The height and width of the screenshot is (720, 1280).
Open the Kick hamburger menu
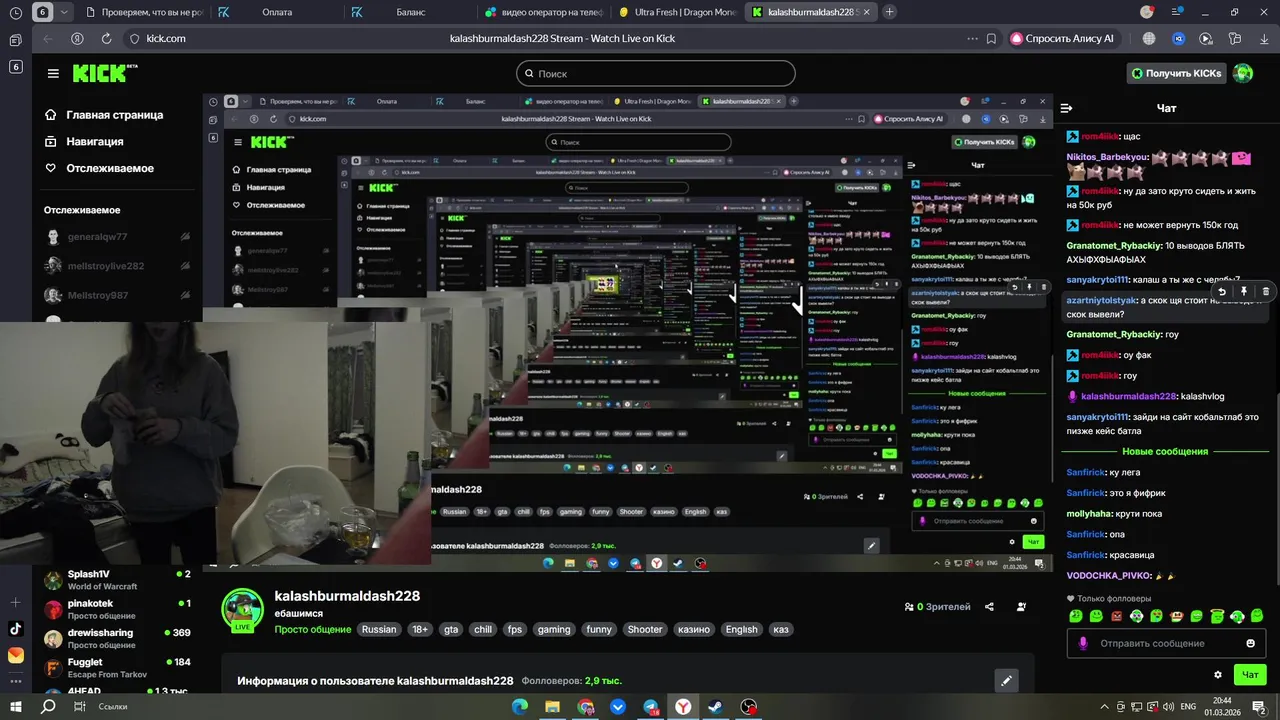(53, 73)
